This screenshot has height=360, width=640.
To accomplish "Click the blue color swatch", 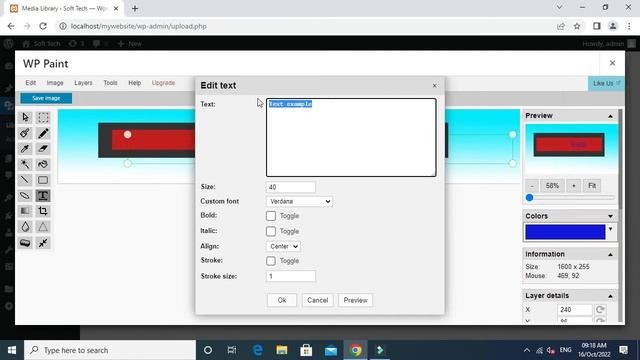I will [565, 232].
